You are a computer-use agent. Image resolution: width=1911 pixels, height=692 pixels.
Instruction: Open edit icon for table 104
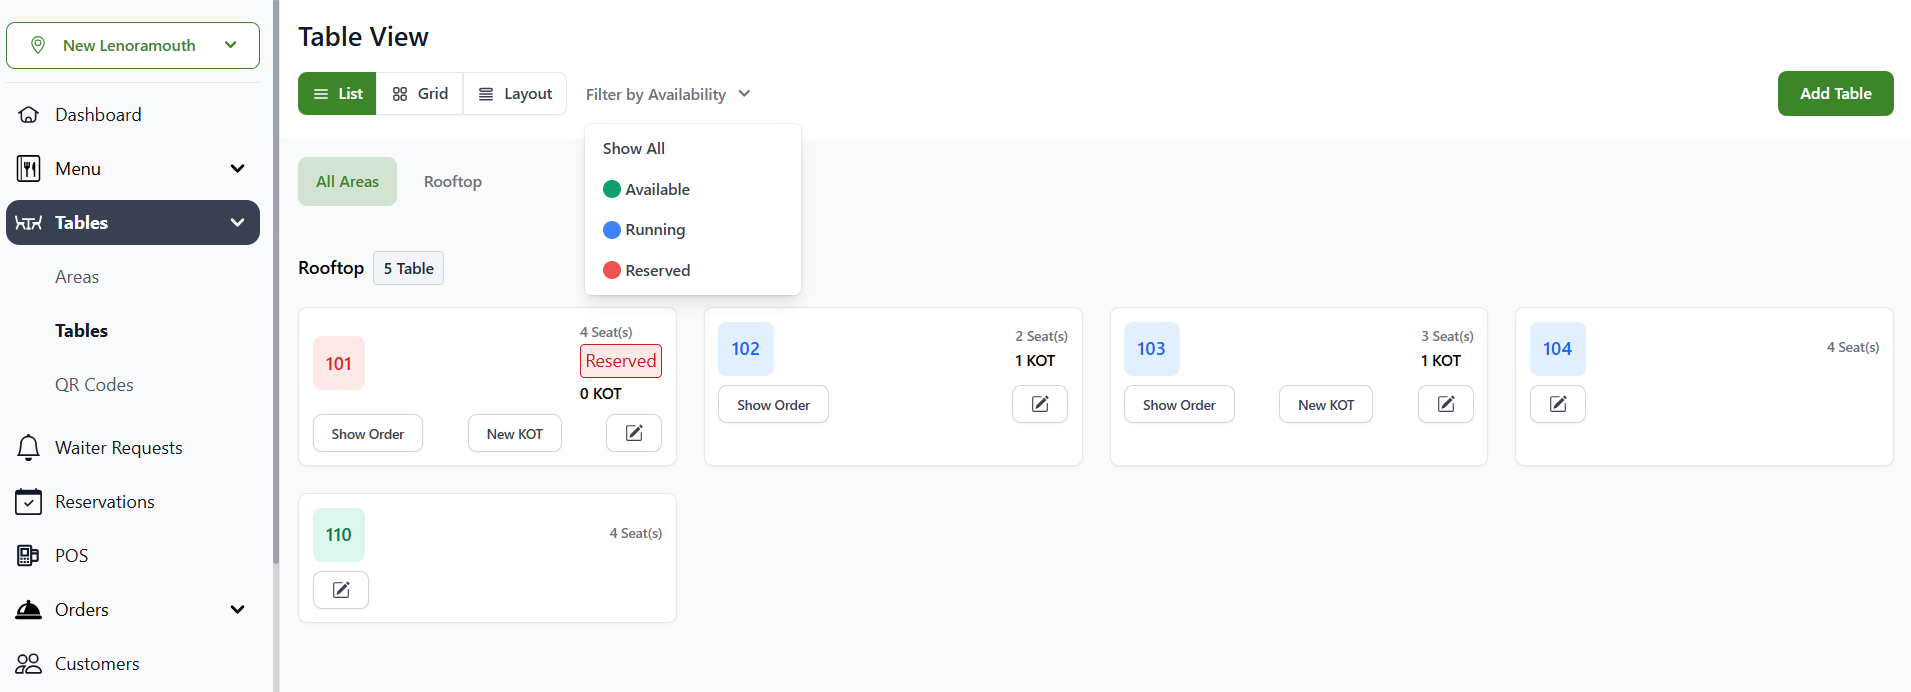1557,404
